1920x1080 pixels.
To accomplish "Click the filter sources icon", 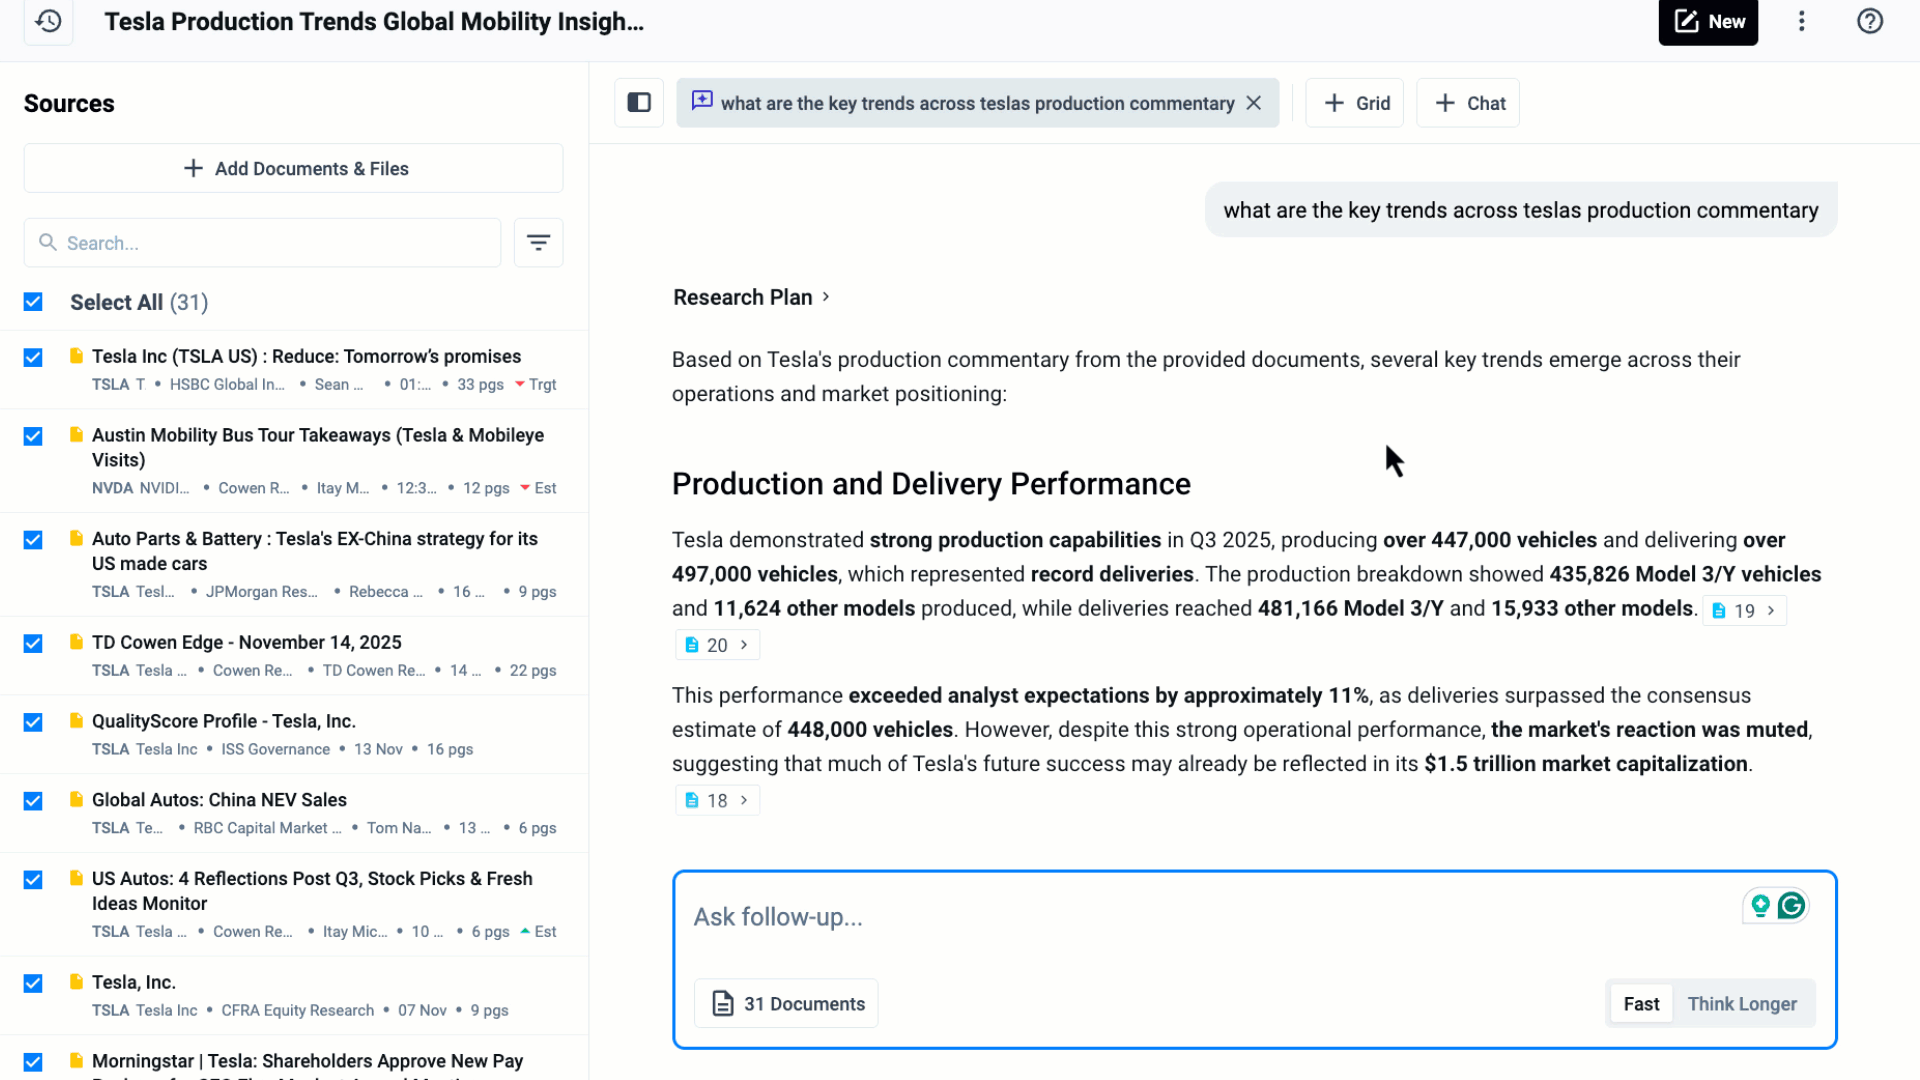I will 538,243.
